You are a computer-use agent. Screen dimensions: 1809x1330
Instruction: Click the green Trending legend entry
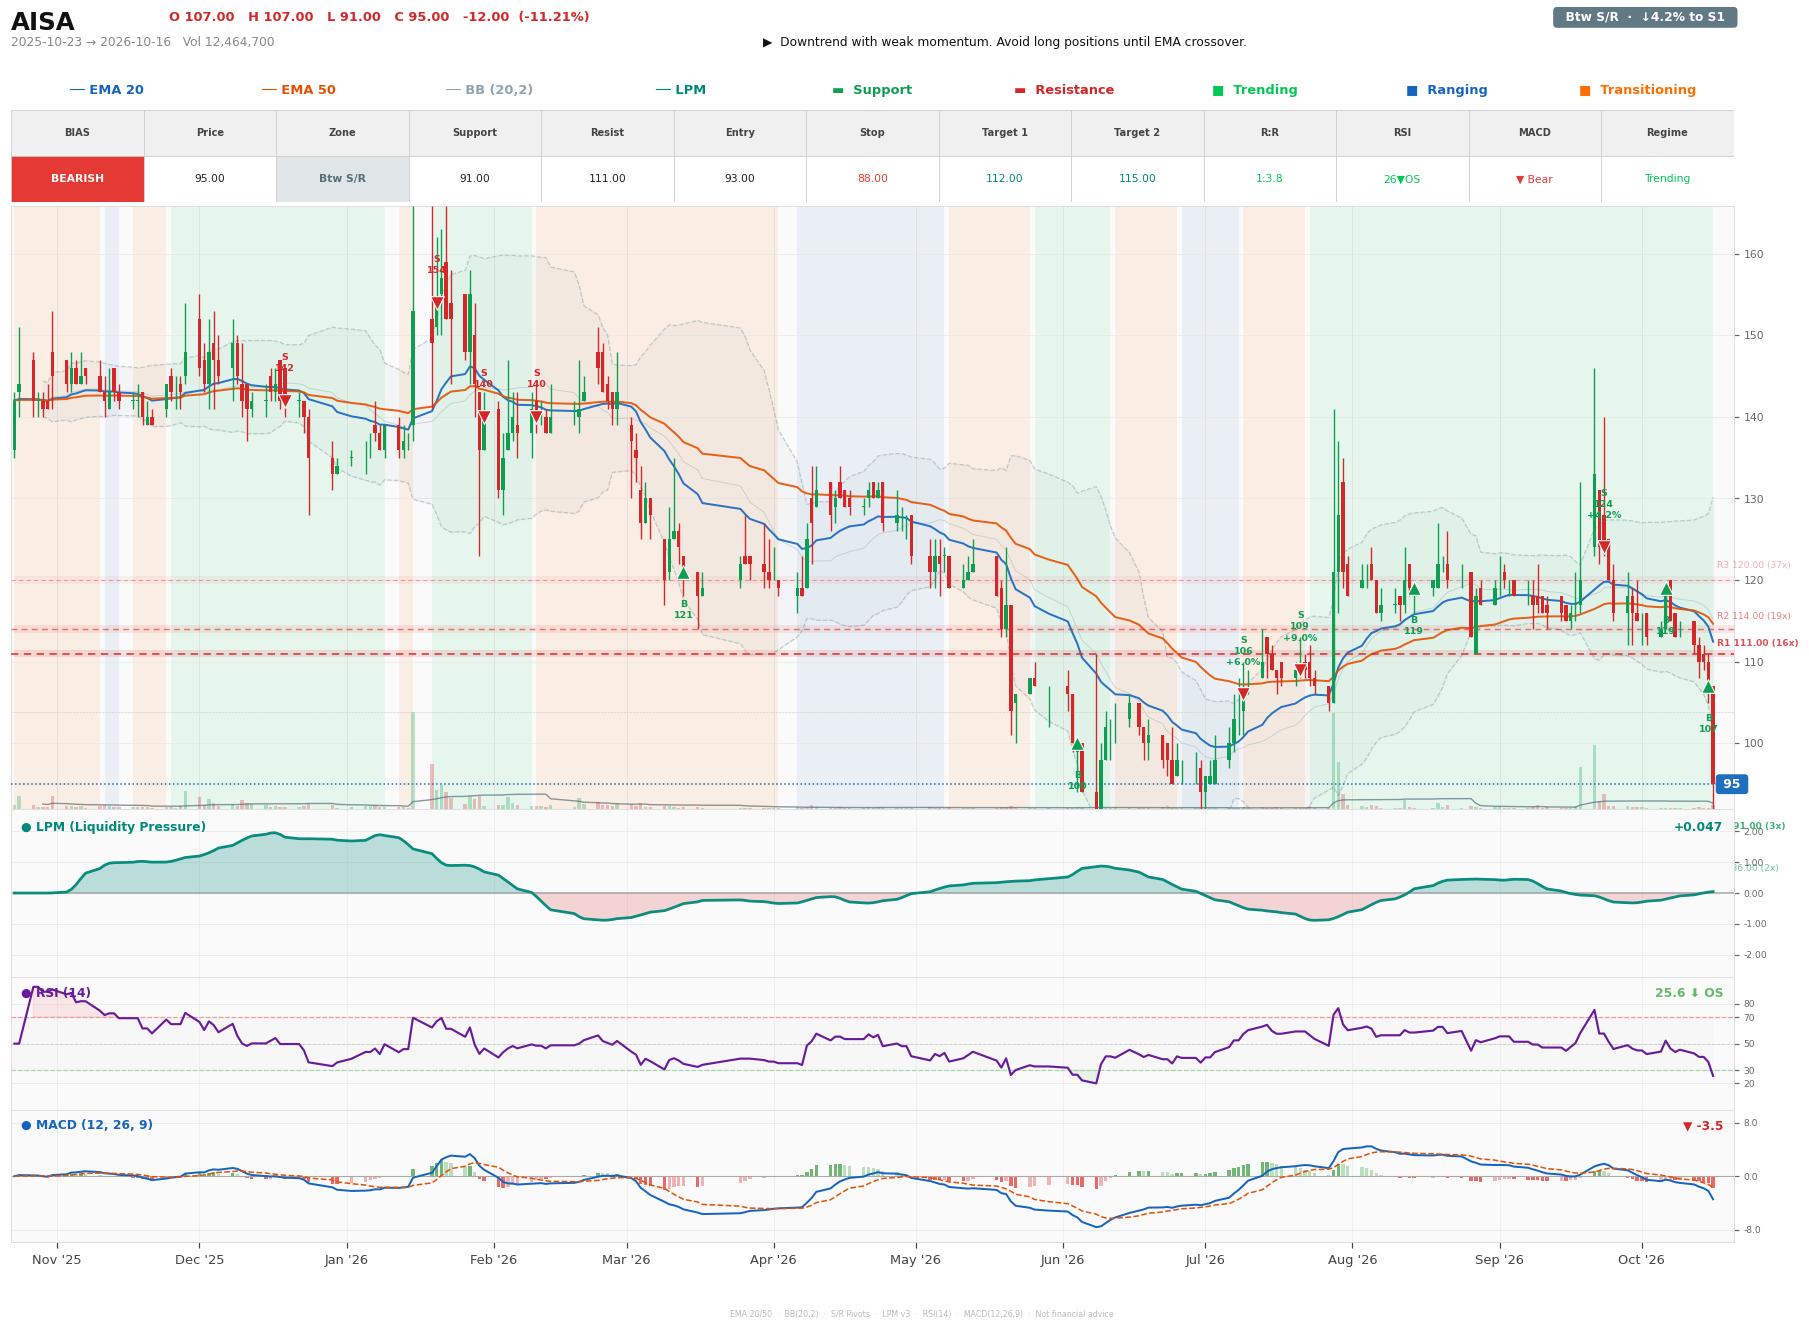tap(1254, 90)
